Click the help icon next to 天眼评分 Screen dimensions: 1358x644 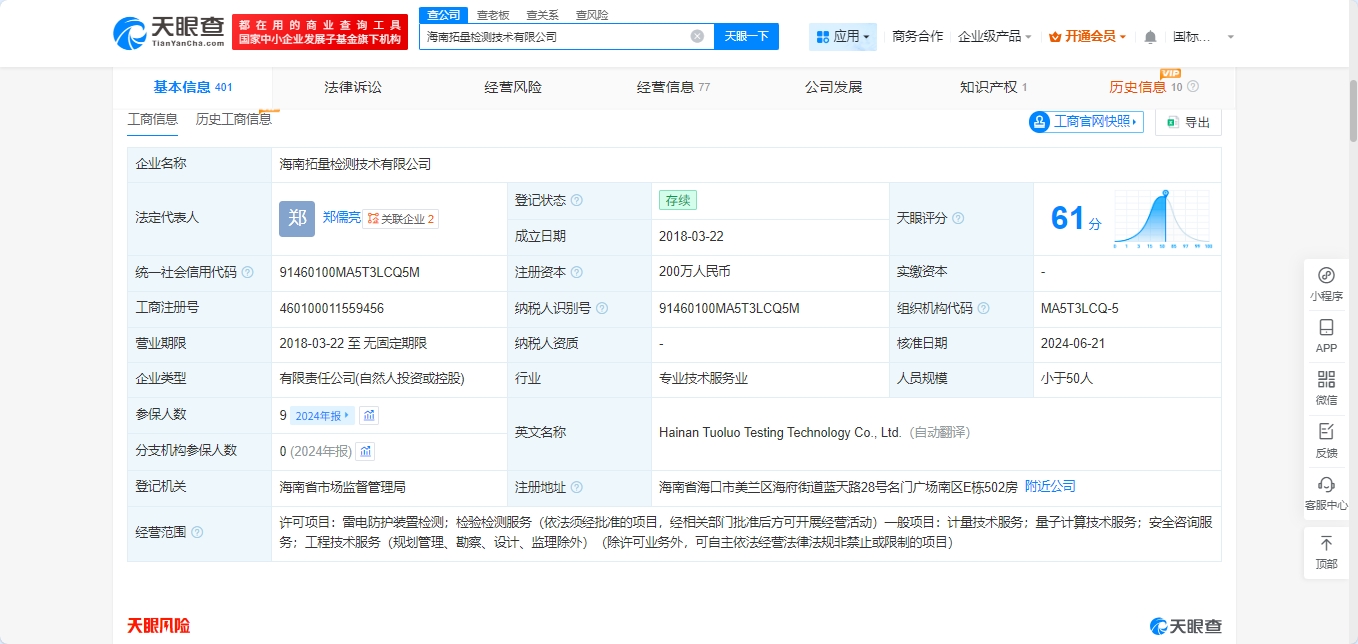pos(958,219)
